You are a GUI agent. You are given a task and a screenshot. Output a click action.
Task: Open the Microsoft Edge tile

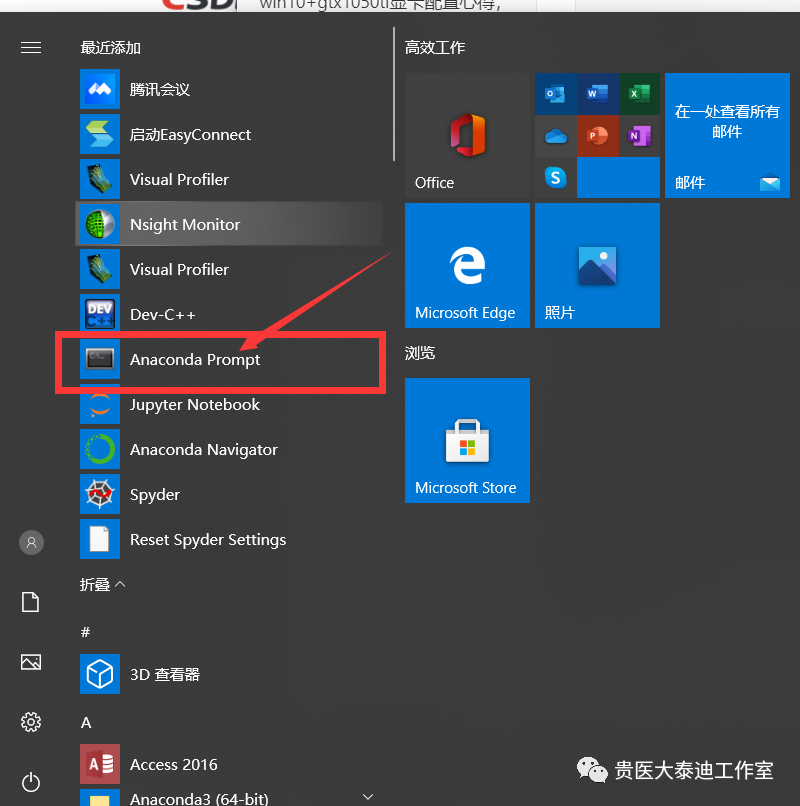pyautogui.click(x=467, y=265)
